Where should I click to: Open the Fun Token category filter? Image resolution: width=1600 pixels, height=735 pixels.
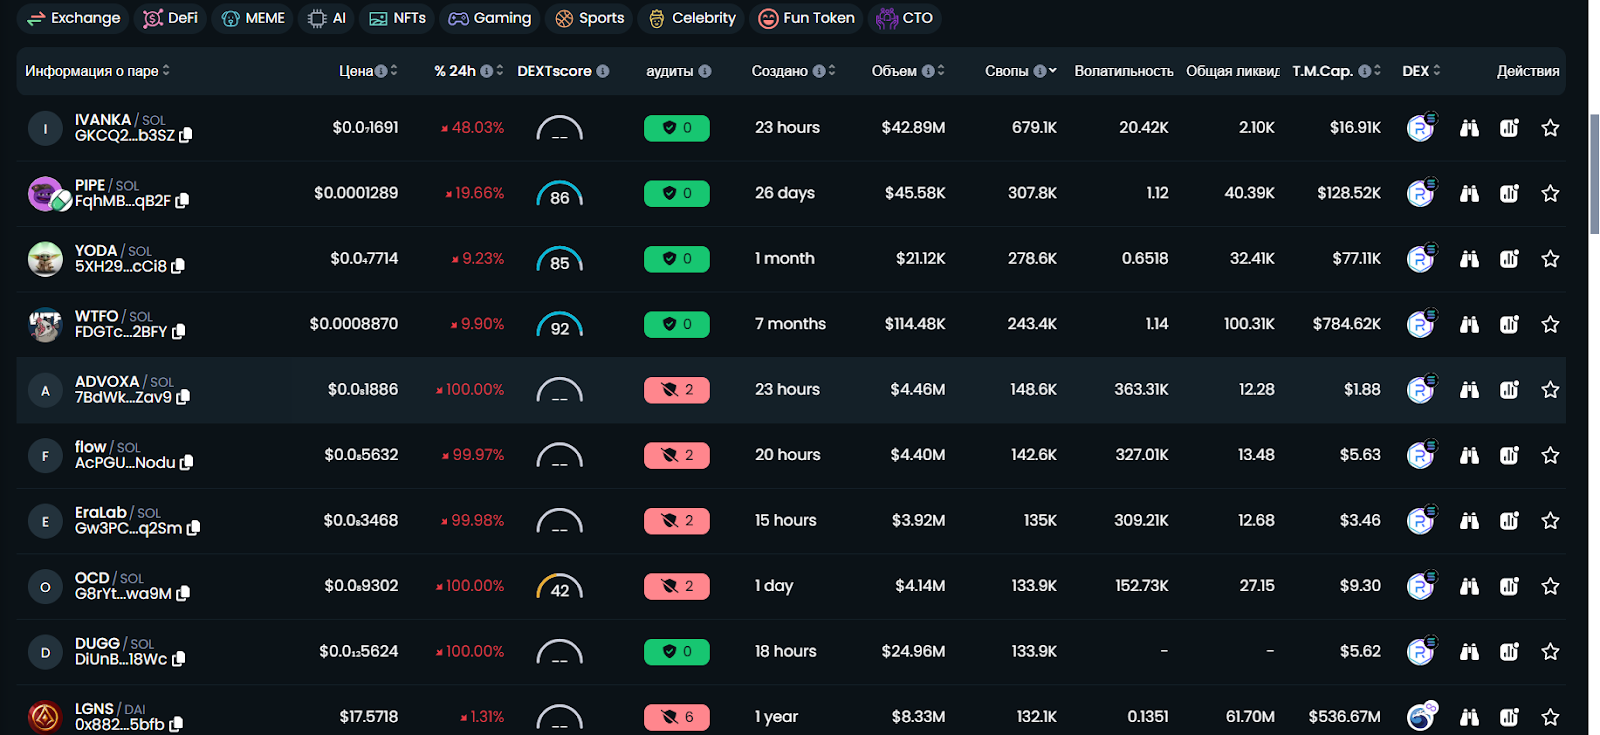807,18
